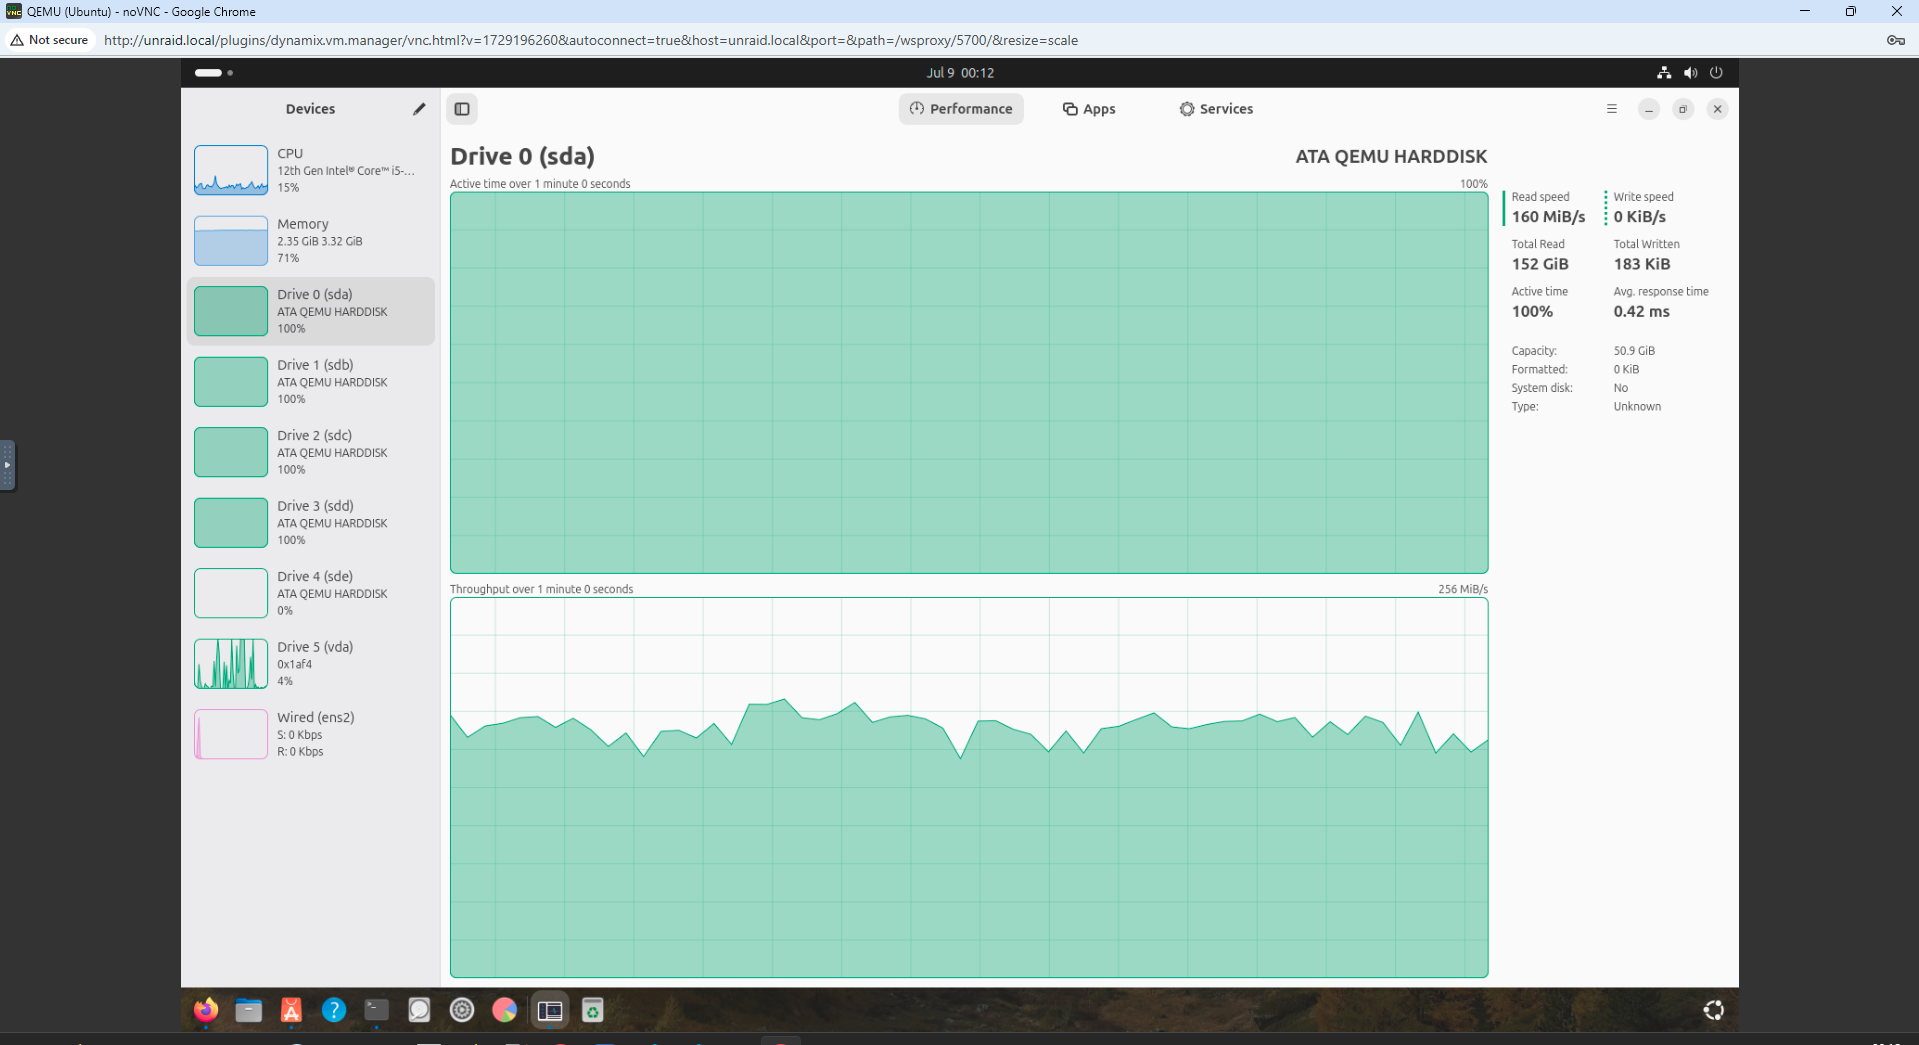Open the hamburger main menu
Screen dimensions: 1919x1045
1611,109
